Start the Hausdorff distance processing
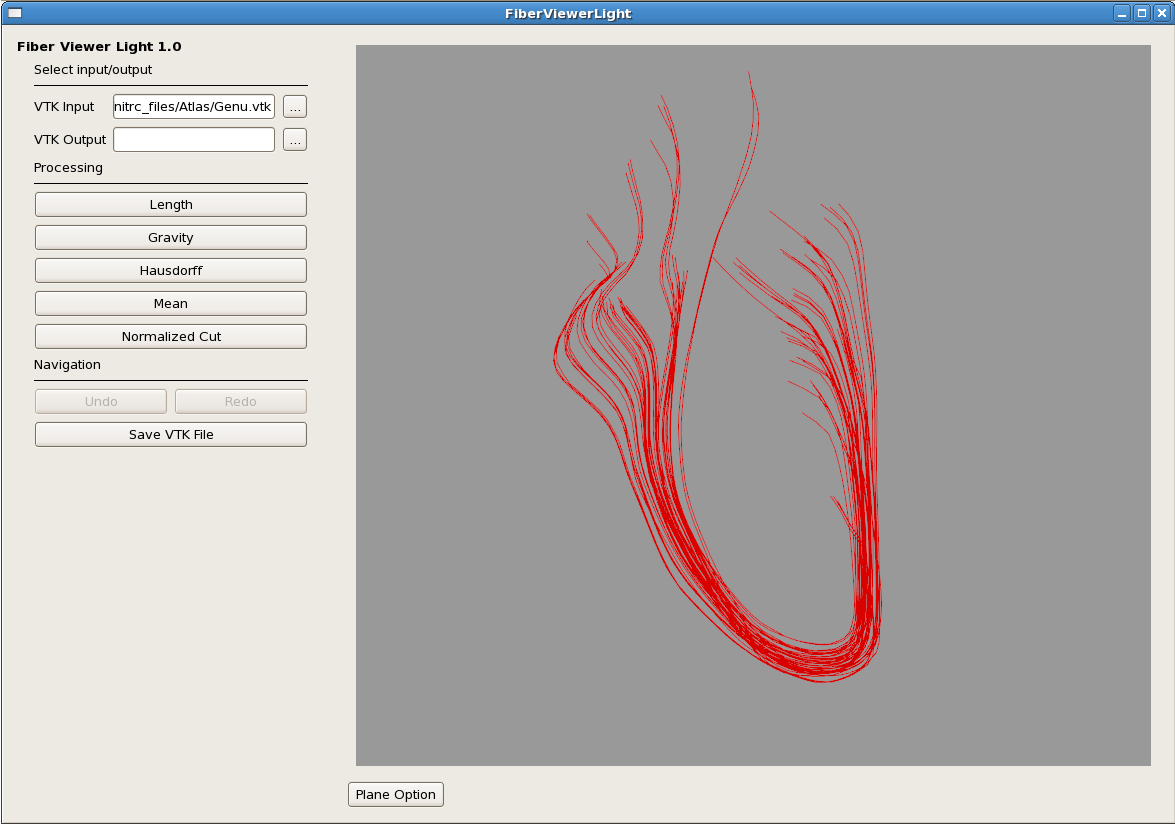The image size is (1175, 824). 171,270
